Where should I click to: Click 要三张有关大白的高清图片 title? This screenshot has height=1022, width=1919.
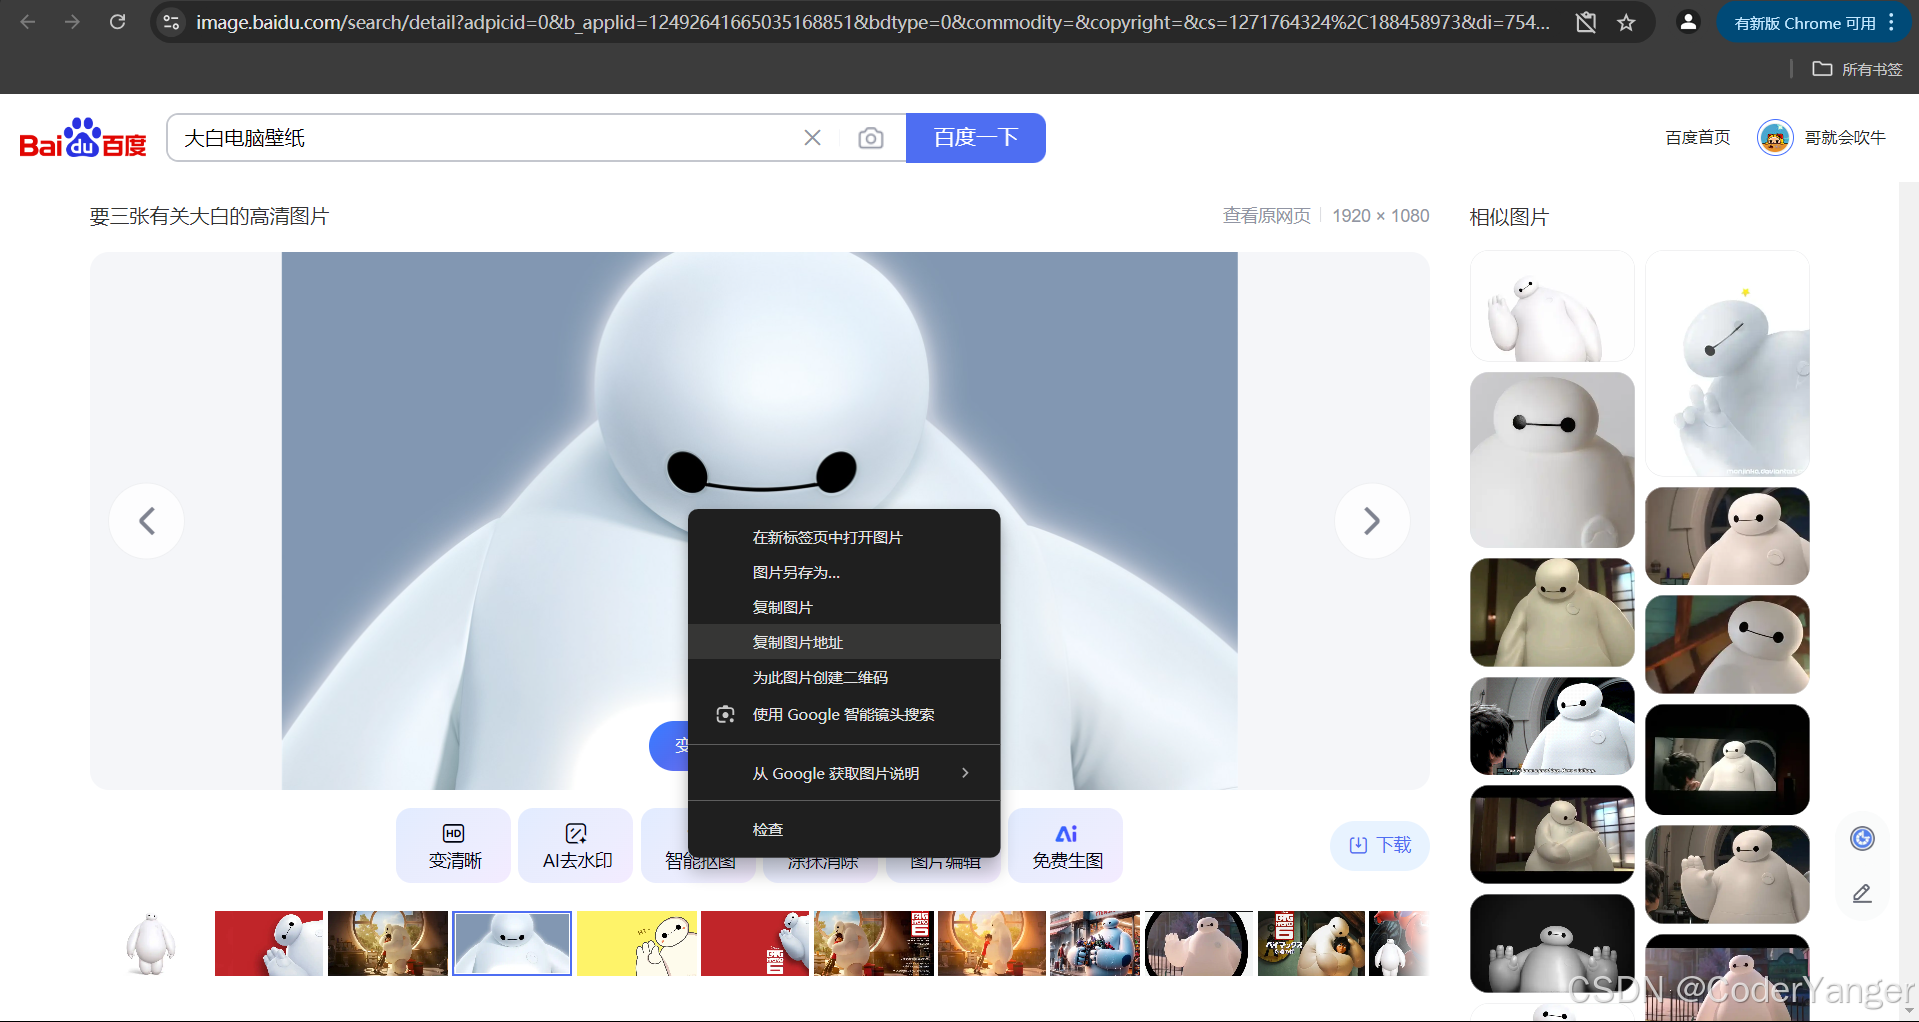209,216
